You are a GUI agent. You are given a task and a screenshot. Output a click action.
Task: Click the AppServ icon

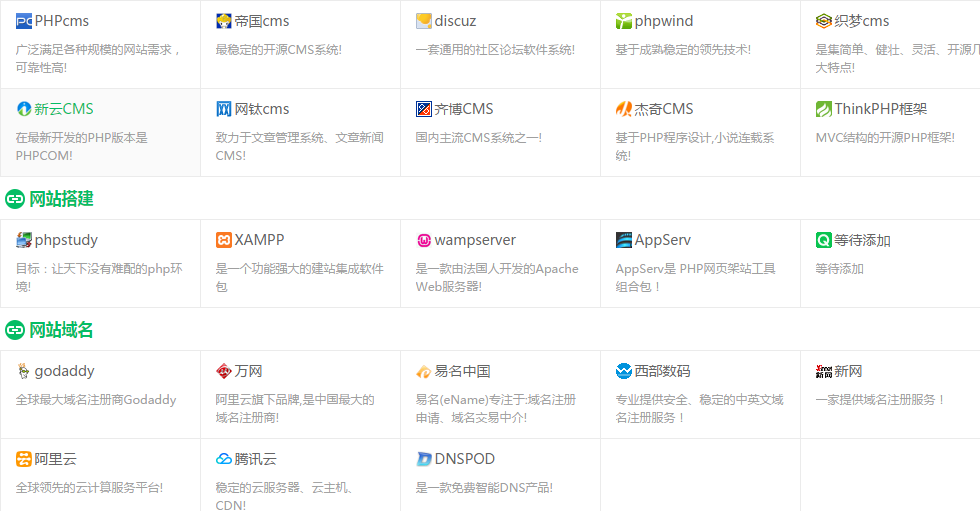(x=624, y=240)
